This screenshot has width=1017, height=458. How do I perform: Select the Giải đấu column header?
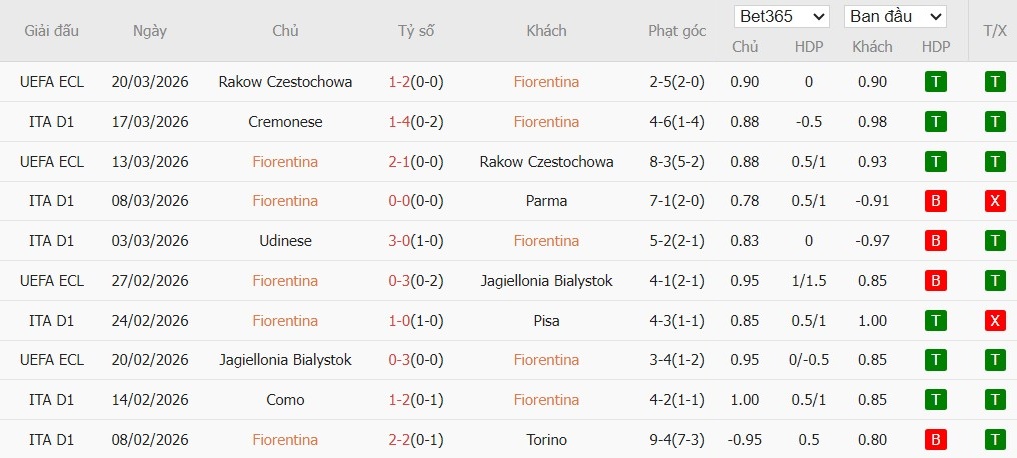51,31
